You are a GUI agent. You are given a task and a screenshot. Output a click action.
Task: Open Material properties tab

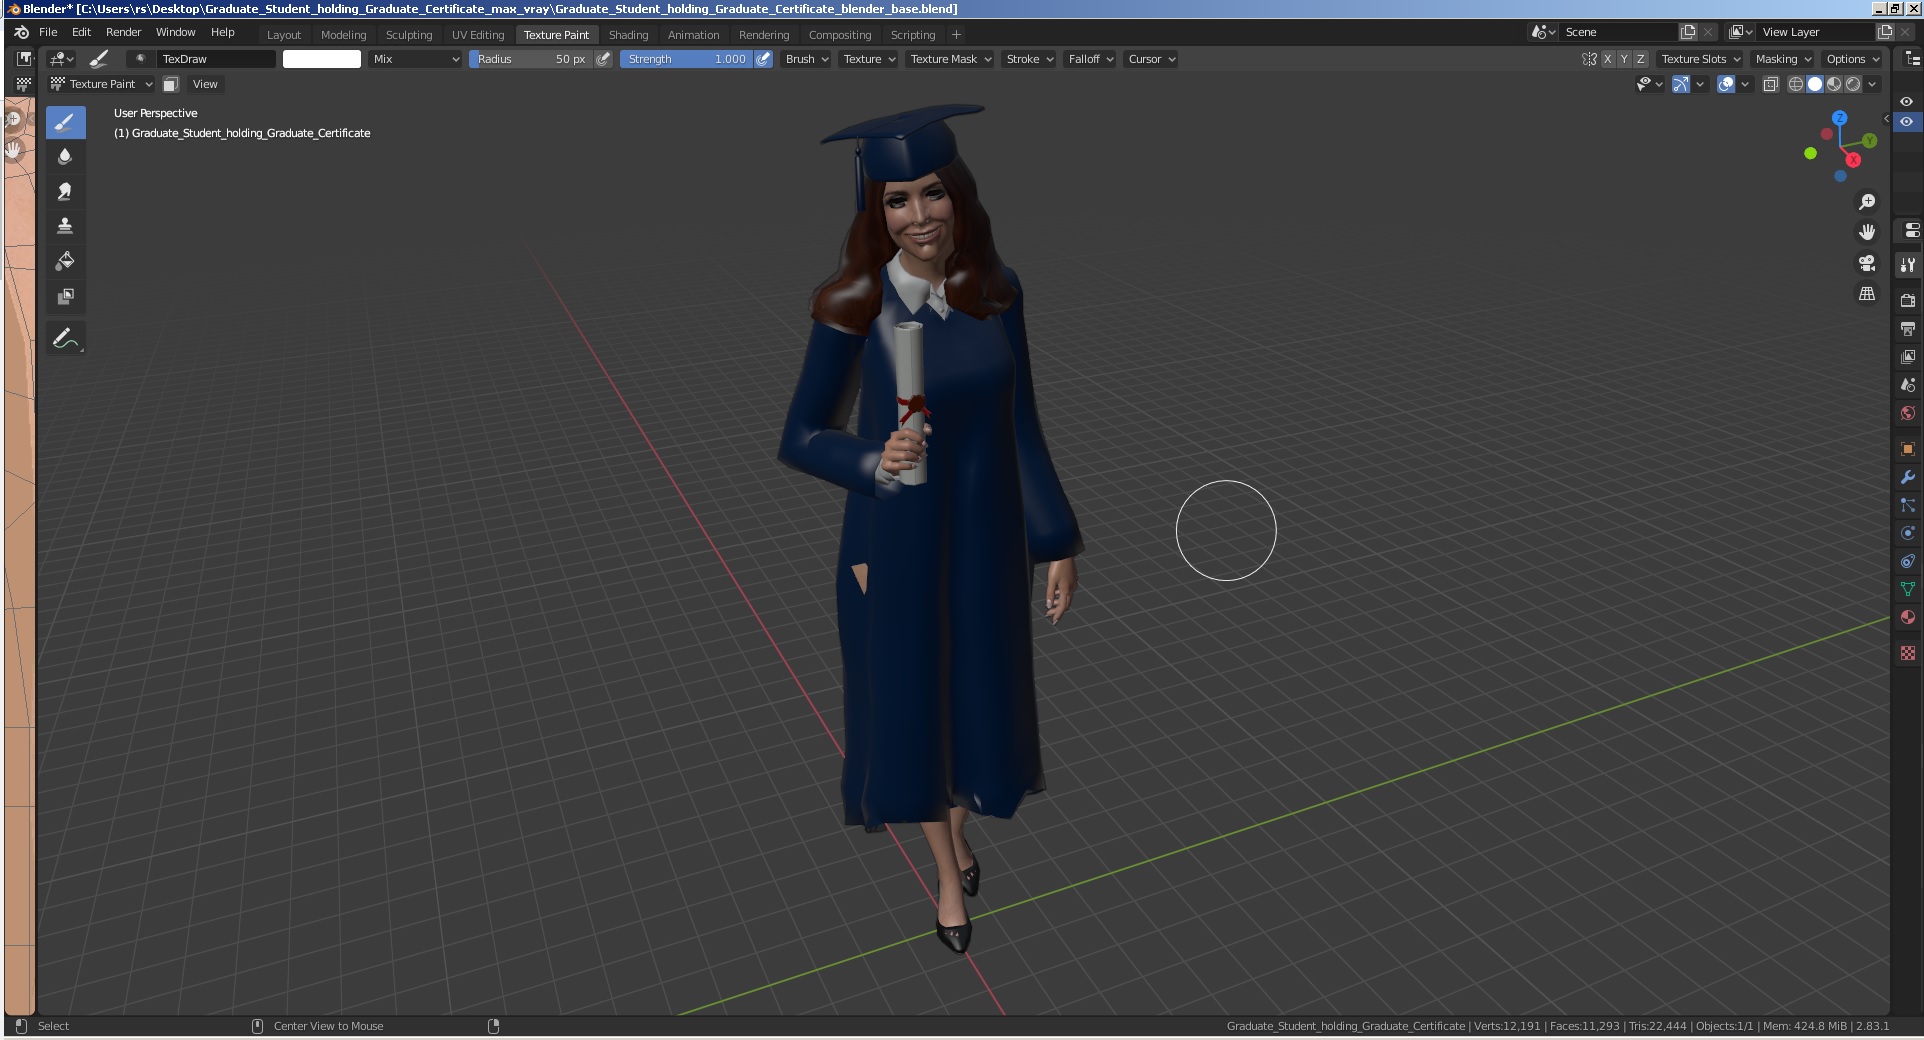coord(1908,617)
